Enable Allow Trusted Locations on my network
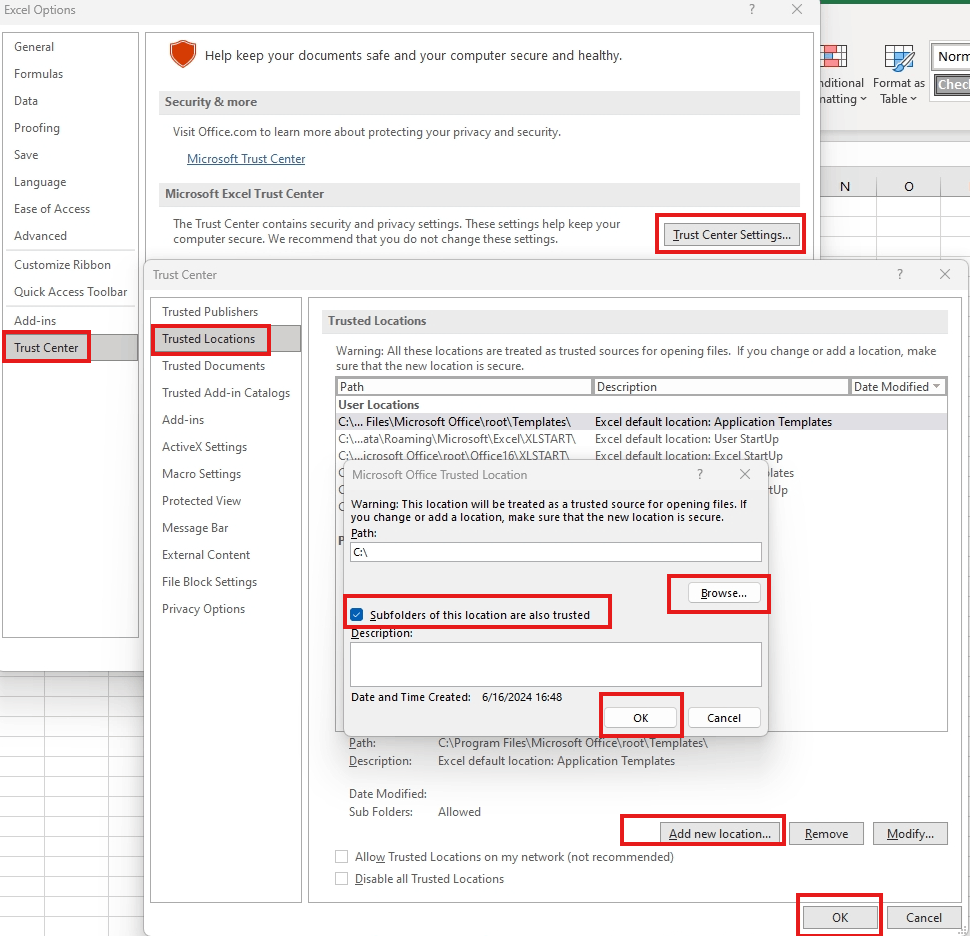The width and height of the screenshot is (971, 937). 341,857
